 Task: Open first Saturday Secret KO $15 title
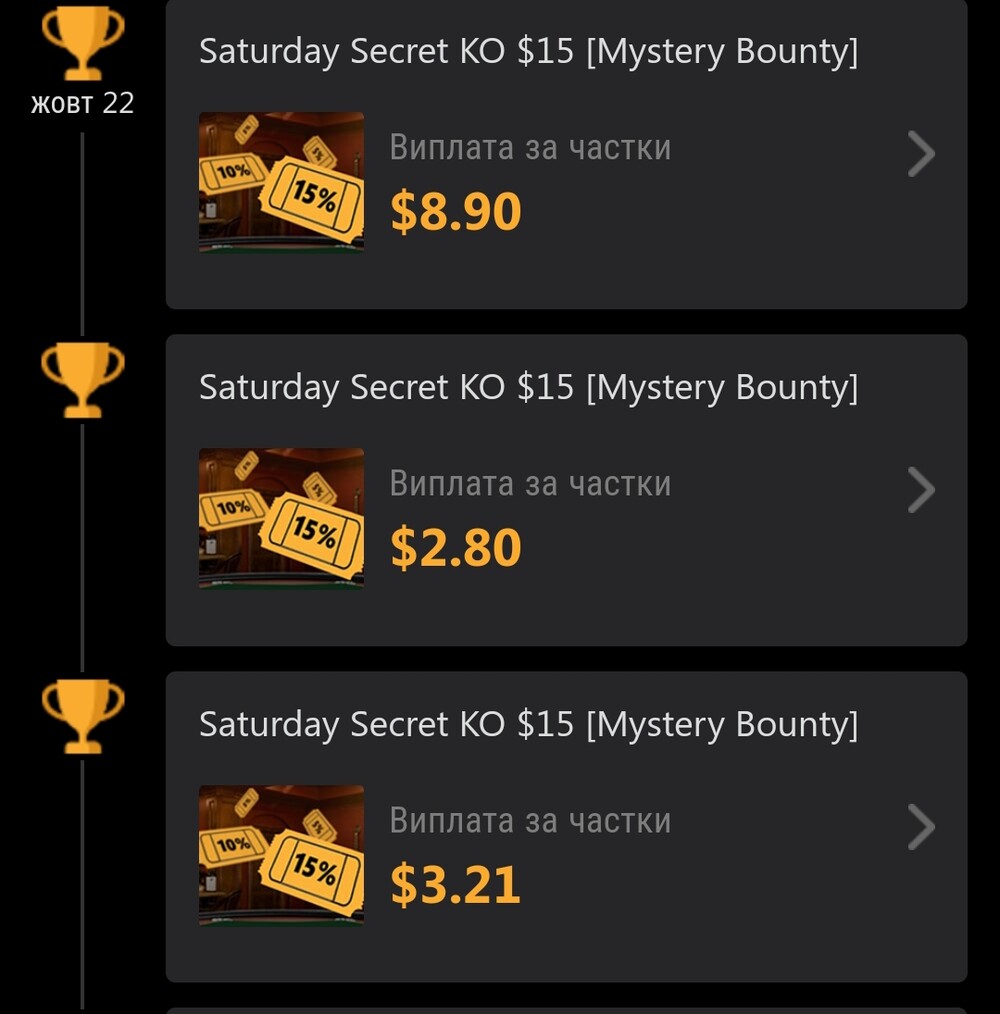(x=528, y=52)
